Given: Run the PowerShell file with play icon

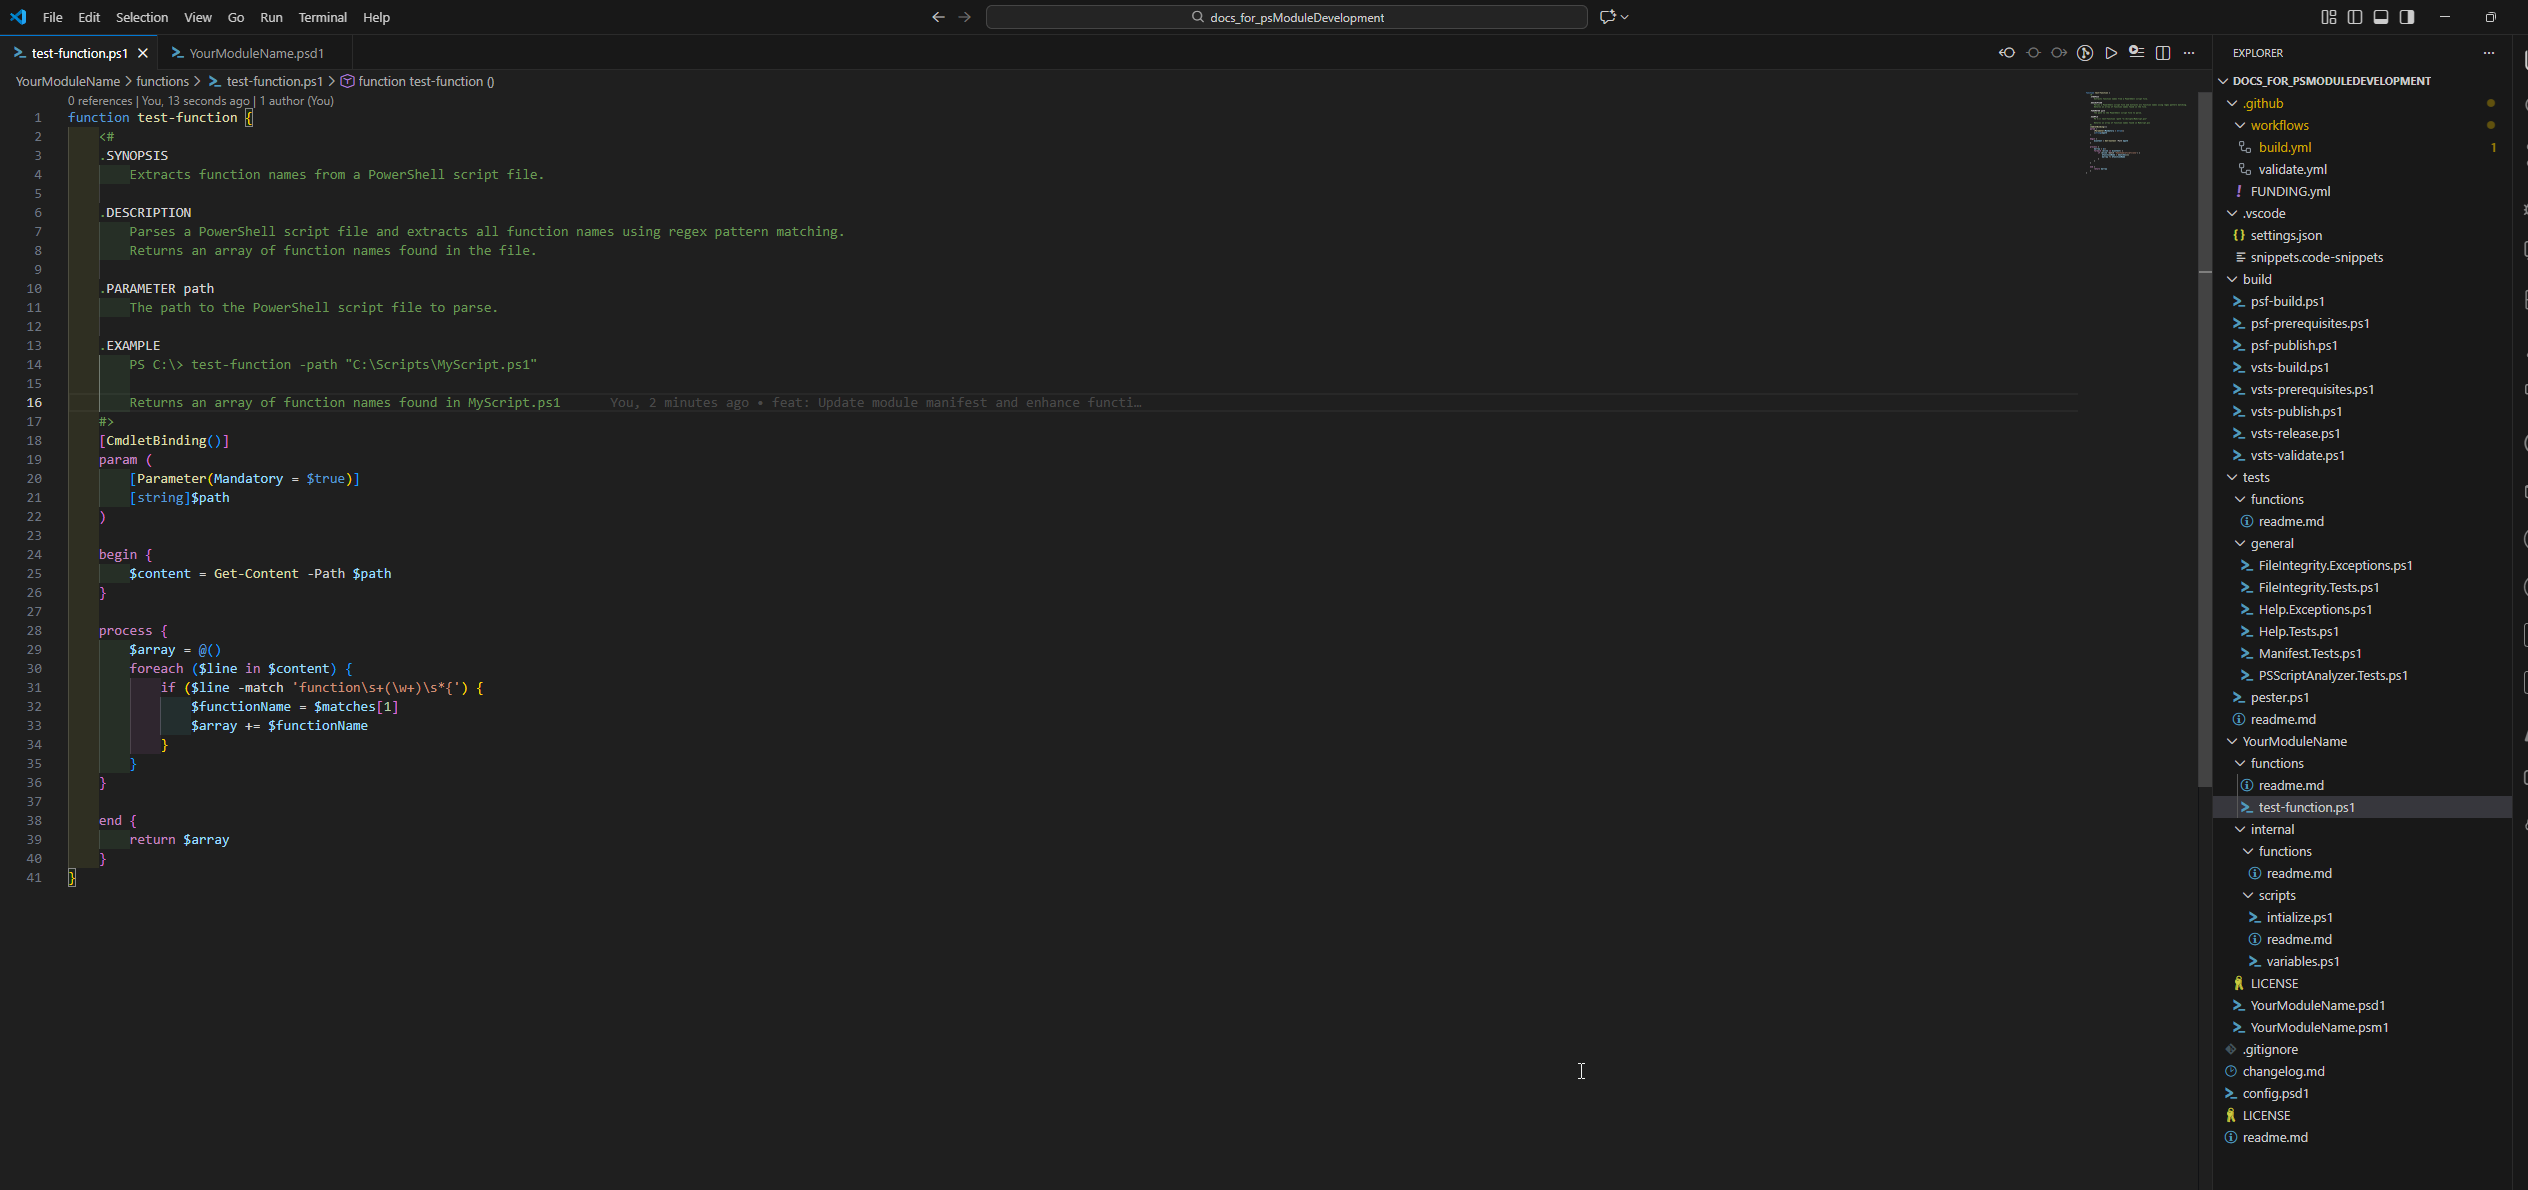Looking at the screenshot, I should (x=2111, y=53).
